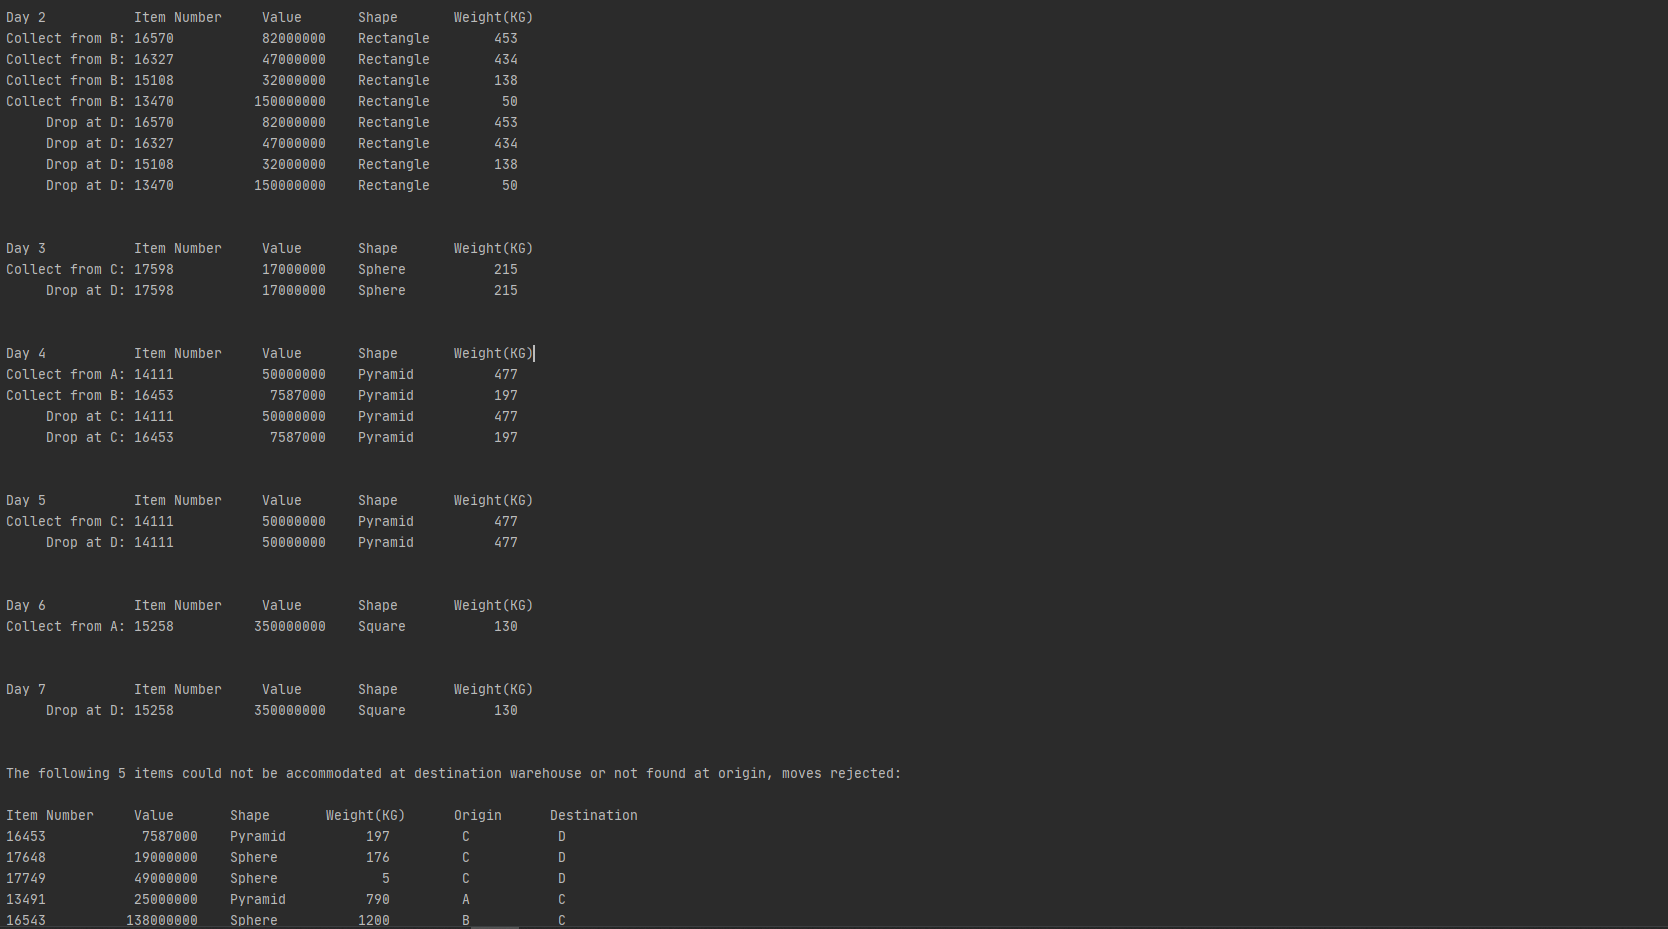The image size is (1668, 929).
Task: Click weight 197 in Drop at C 16453 row
Action: pyautogui.click(x=506, y=437)
